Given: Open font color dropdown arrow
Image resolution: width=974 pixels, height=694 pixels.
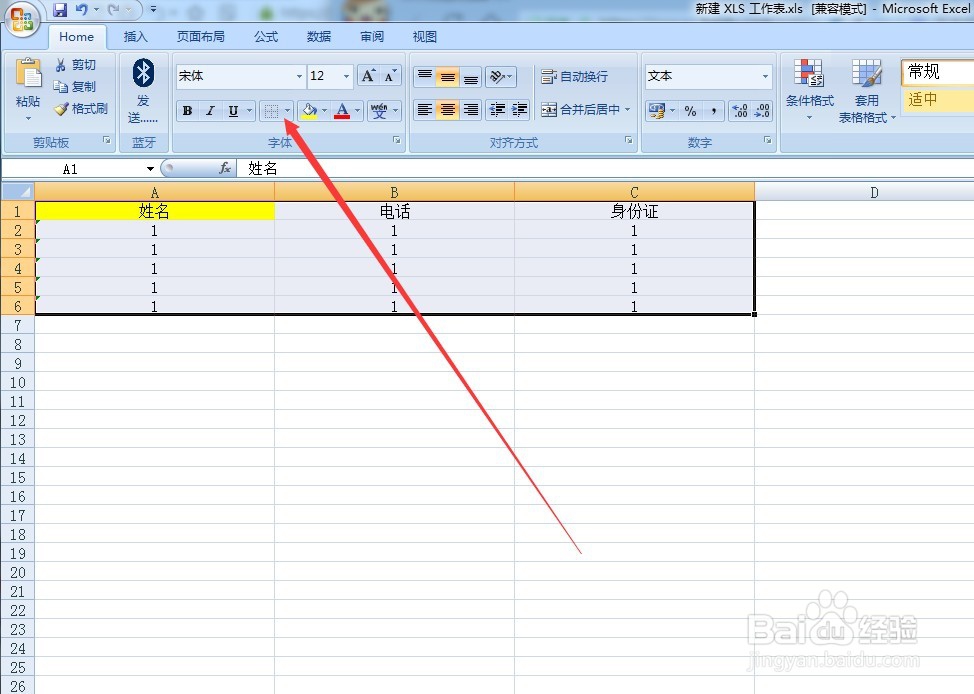Looking at the screenshot, I should [x=357, y=111].
